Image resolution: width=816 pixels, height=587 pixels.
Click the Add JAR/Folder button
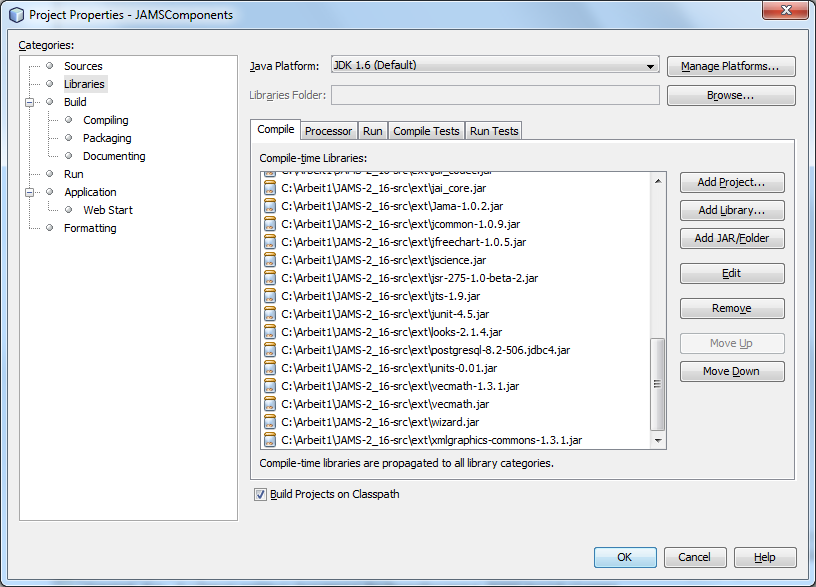coord(731,238)
